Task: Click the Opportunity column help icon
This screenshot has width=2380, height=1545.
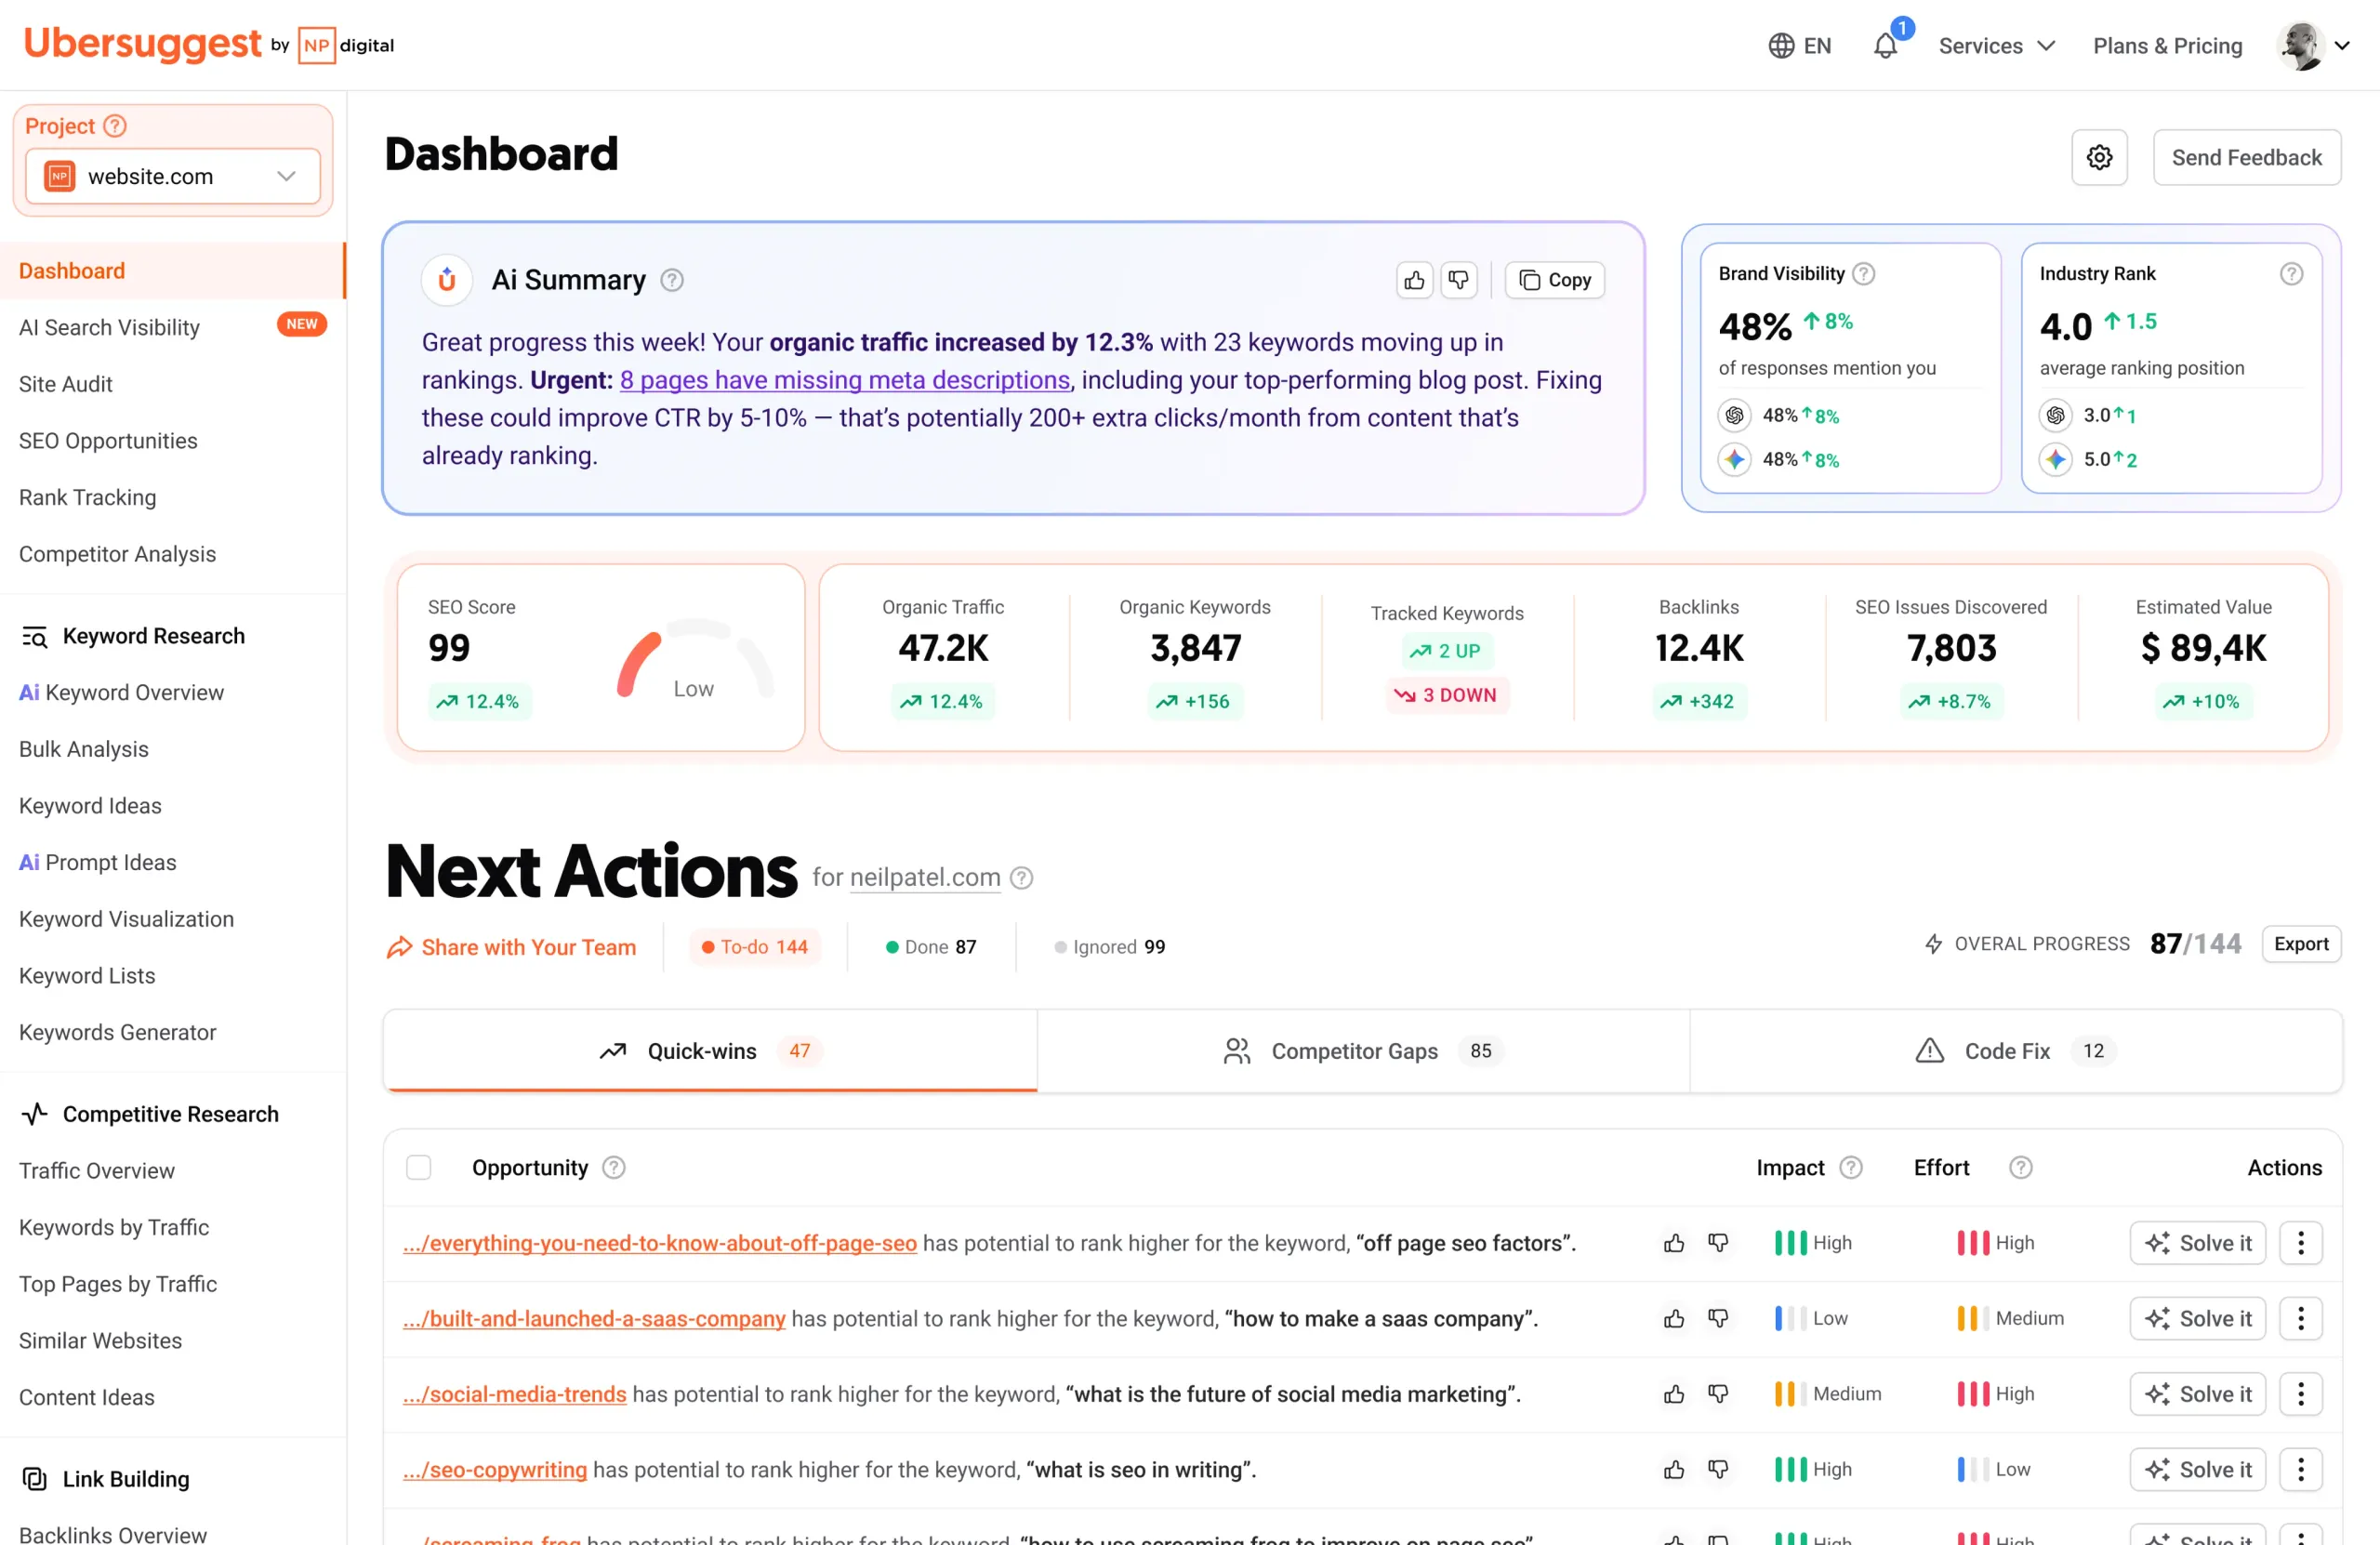Action: [x=614, y=1168]
